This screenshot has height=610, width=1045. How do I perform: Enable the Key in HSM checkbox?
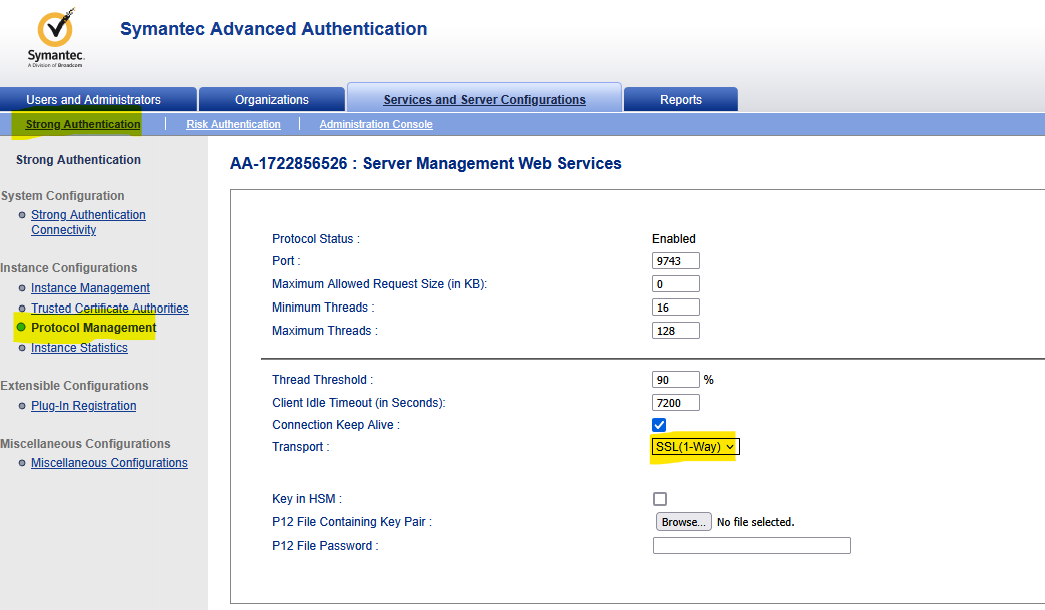point(659,499)
